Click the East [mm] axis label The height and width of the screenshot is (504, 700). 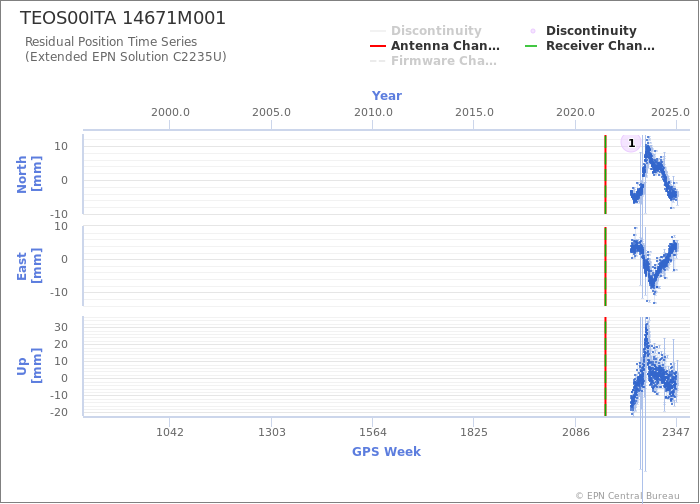pyautogui.click(x=29, y=266)
